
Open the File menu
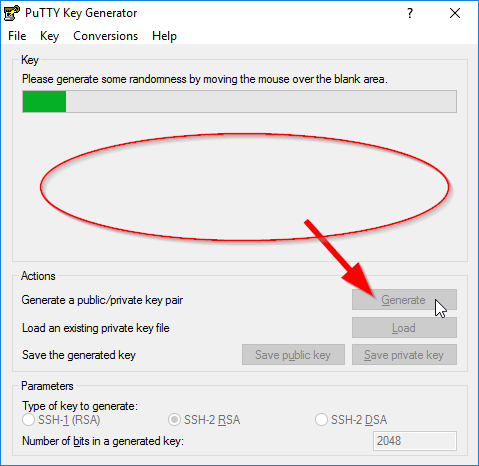17,36
